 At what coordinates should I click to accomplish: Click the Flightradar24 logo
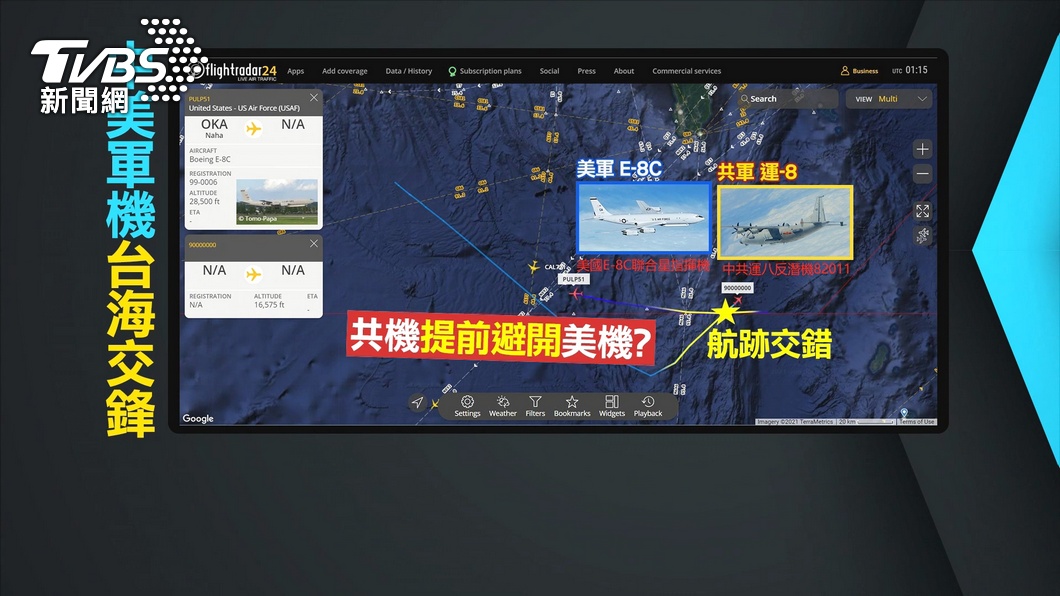point(235,71)
